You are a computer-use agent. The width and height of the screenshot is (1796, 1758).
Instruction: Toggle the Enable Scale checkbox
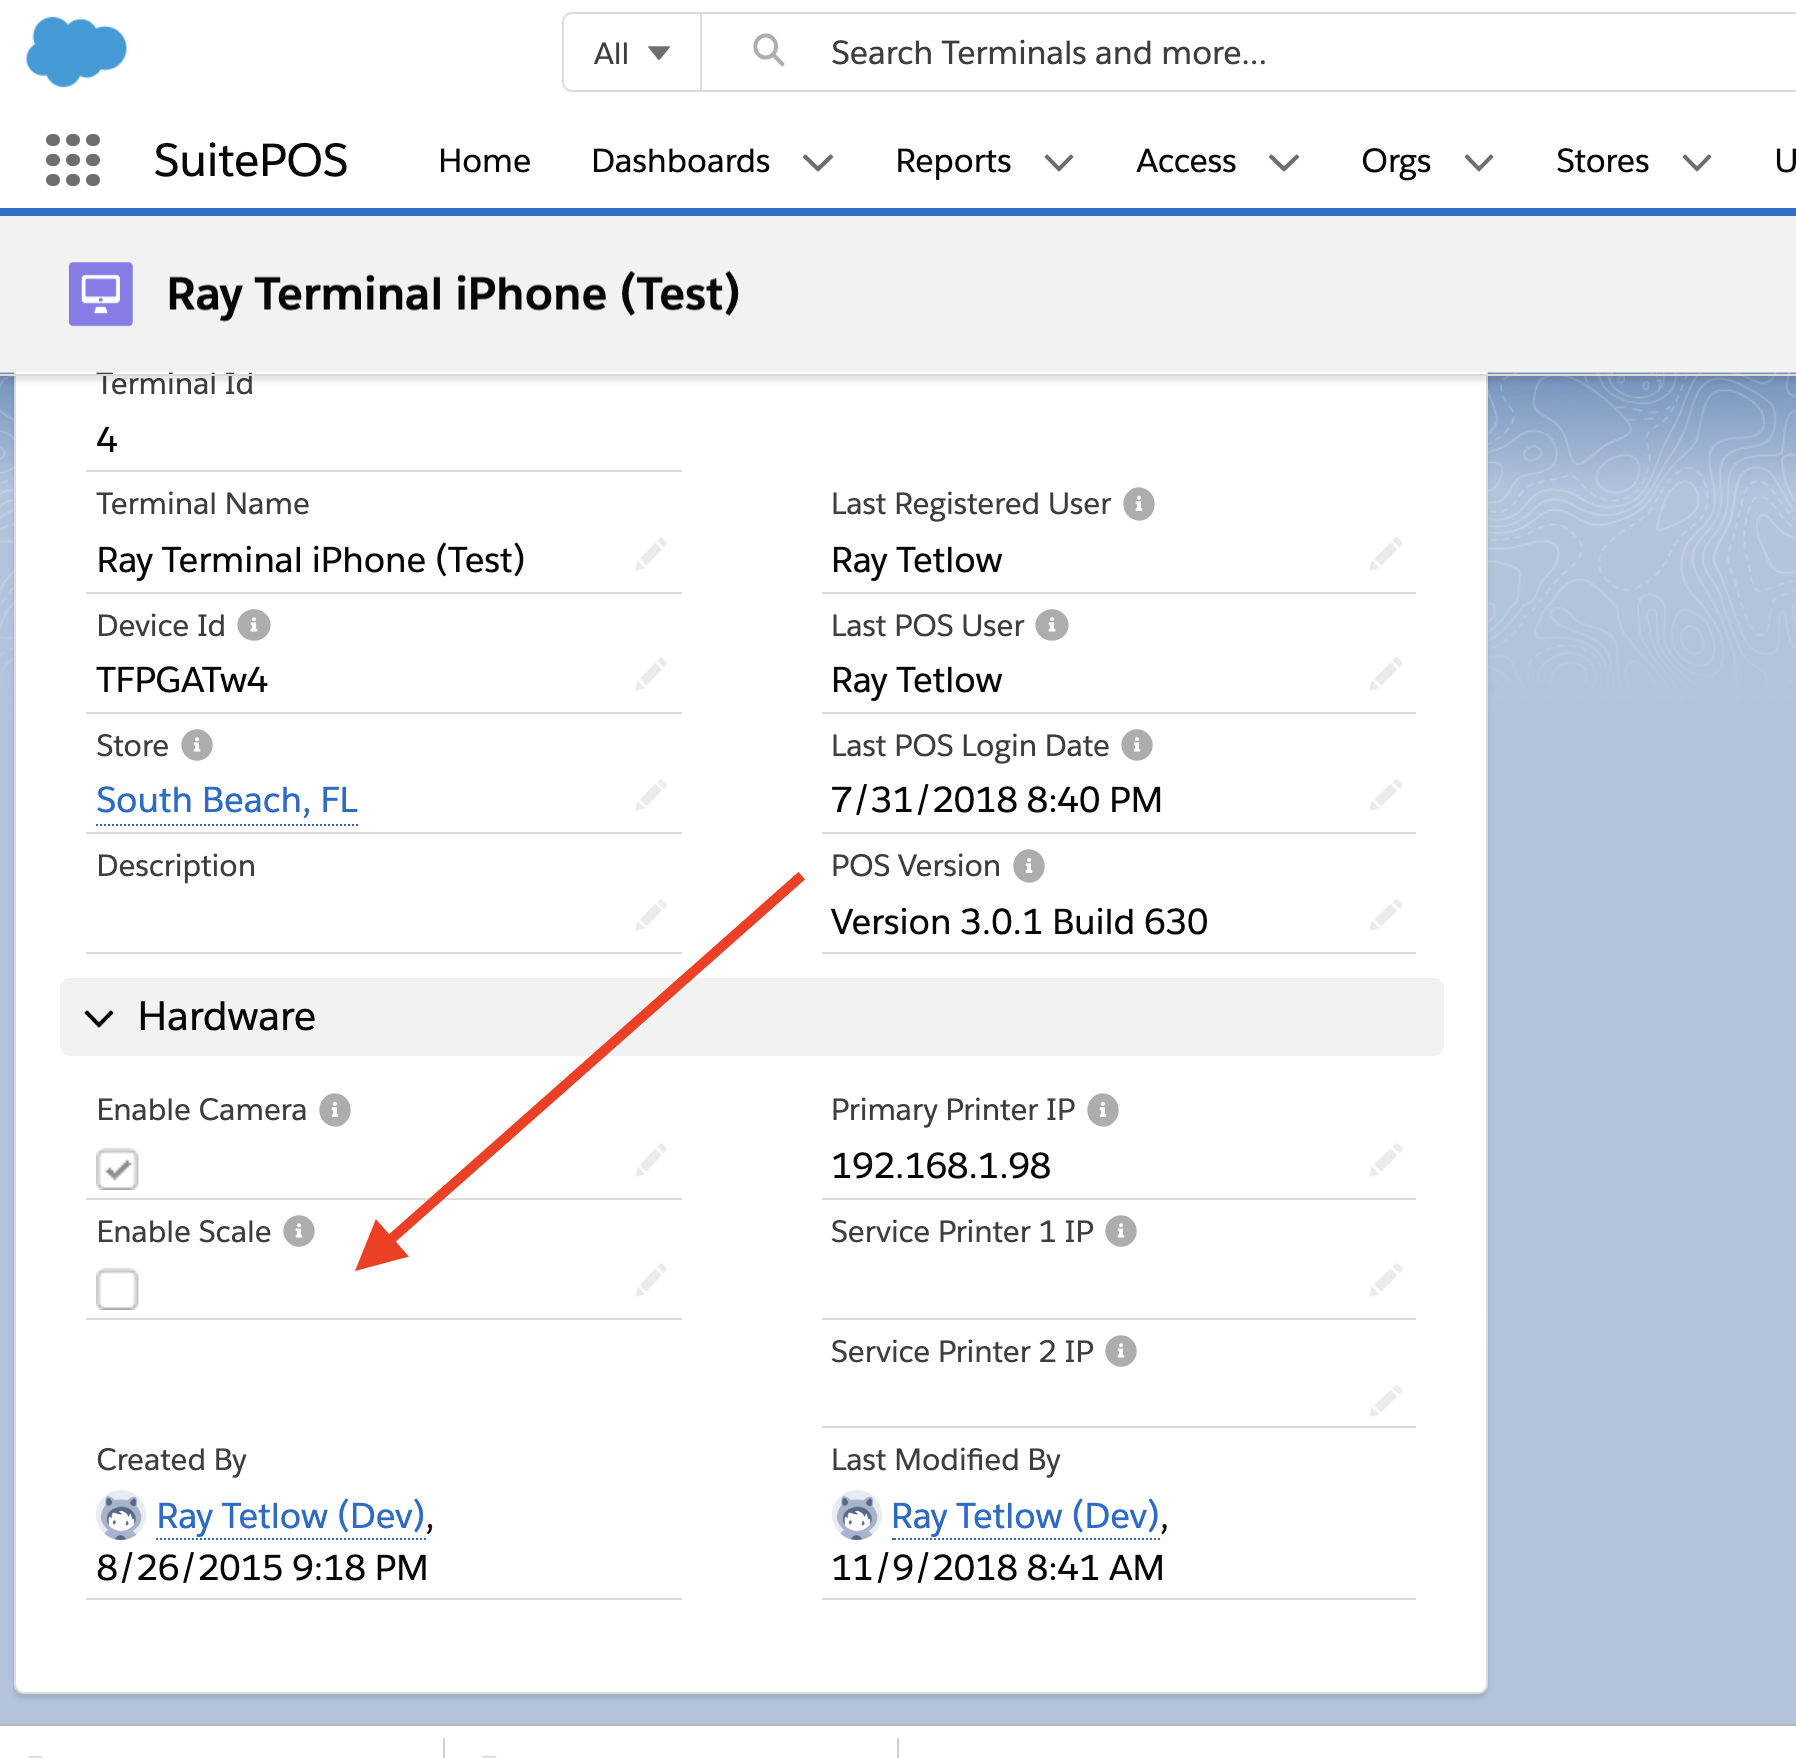point(117,1289)
